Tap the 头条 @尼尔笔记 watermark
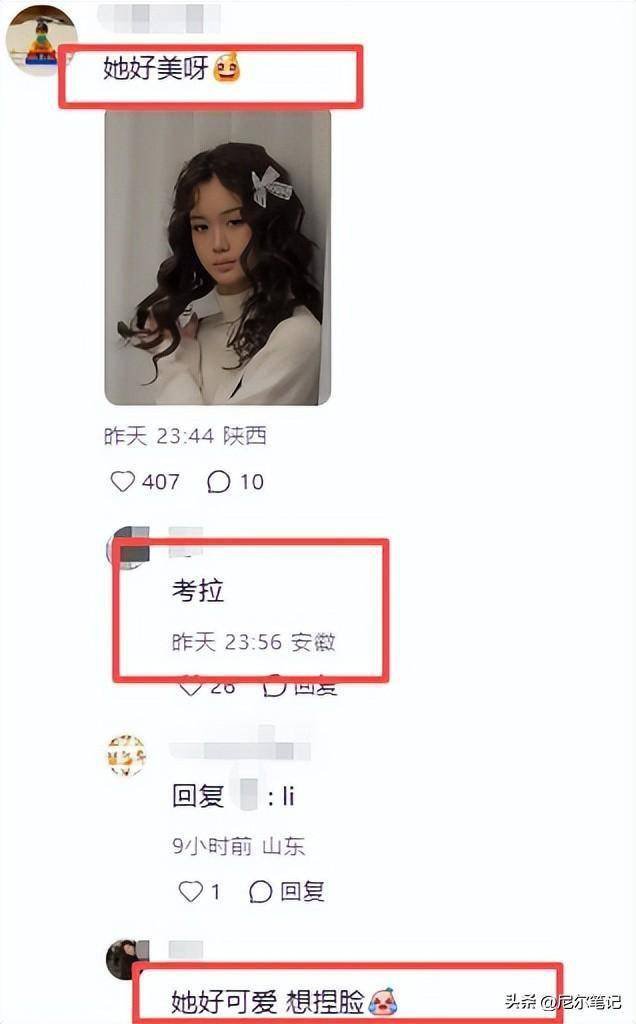Screen dimensions: 636x1024 562,1000
